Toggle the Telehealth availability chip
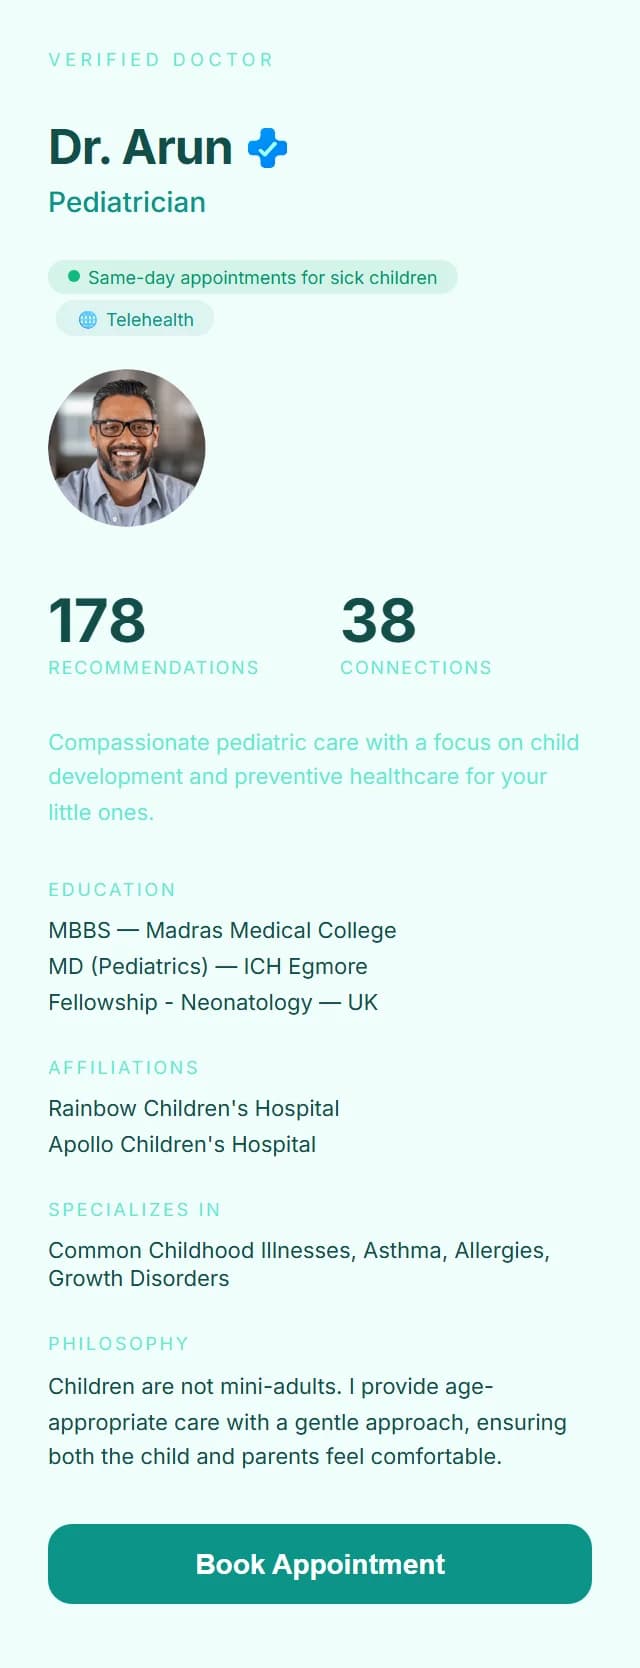This screenshot has width=640, height=1668. point(135,320)
